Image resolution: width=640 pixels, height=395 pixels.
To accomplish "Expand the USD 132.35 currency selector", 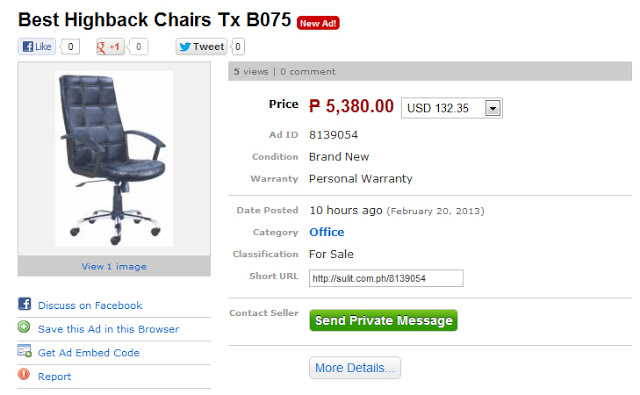I will click(x=452, y=108).
